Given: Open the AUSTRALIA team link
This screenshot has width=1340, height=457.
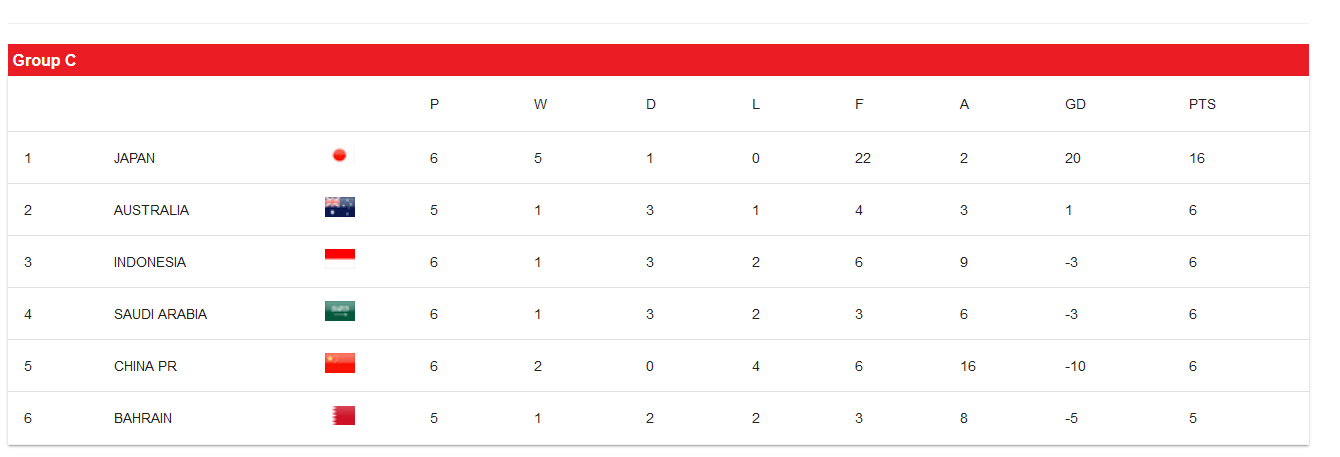Looking at the screenshot, I should click(151, 210).
